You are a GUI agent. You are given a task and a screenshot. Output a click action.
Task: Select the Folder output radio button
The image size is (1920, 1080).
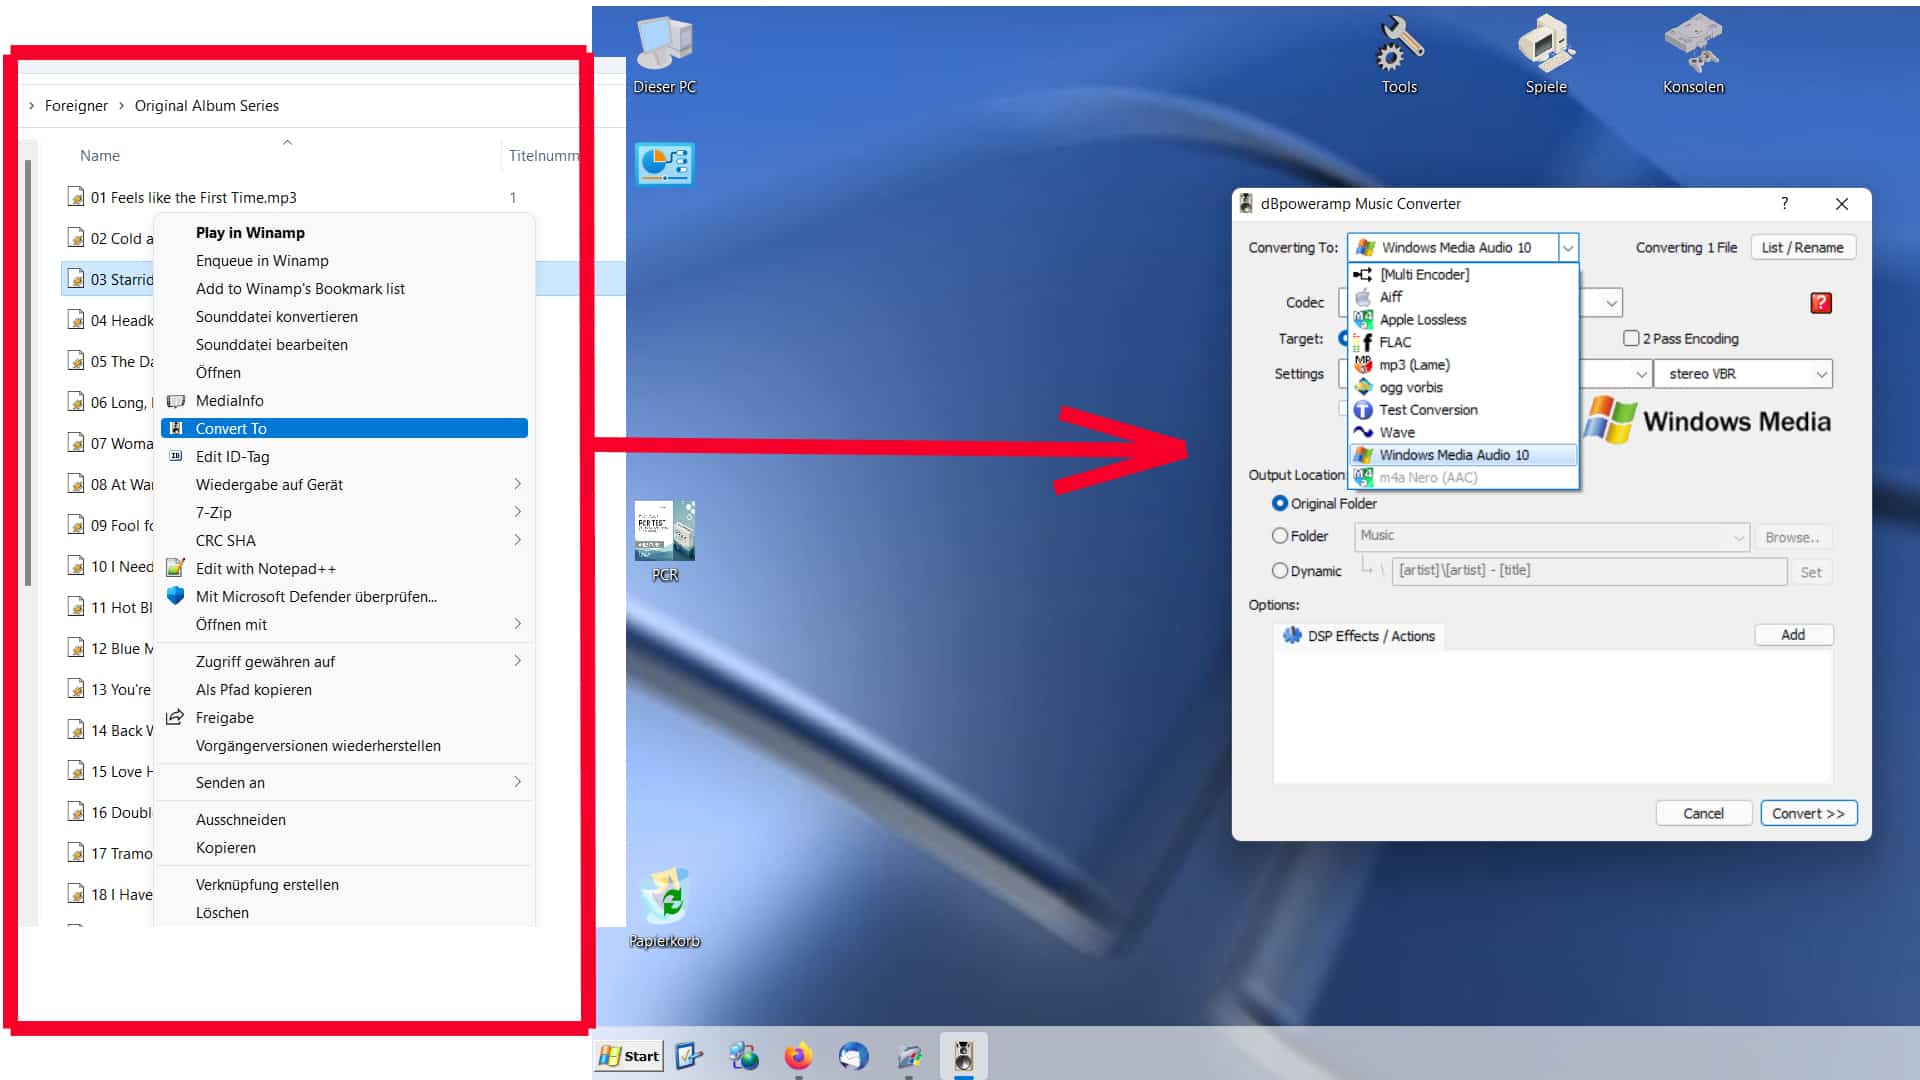pos(1279,536)
